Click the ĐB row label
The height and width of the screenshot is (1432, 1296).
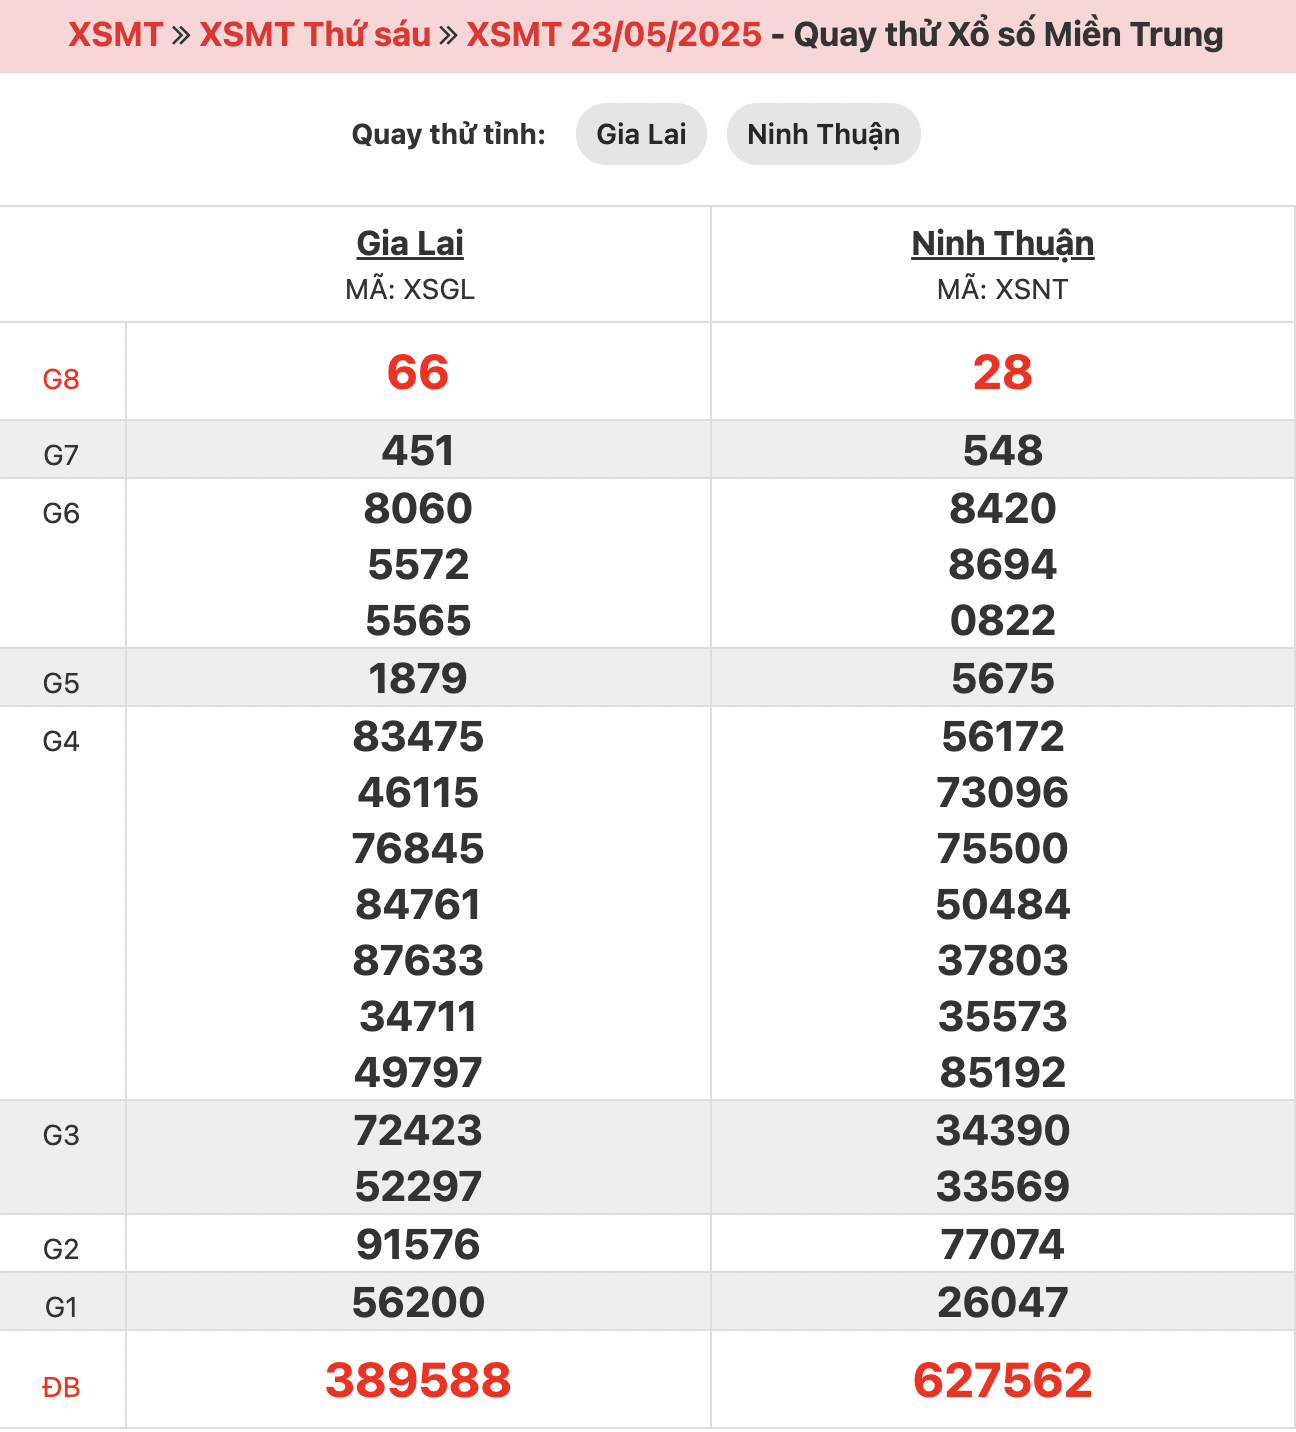click(61, 1387)
